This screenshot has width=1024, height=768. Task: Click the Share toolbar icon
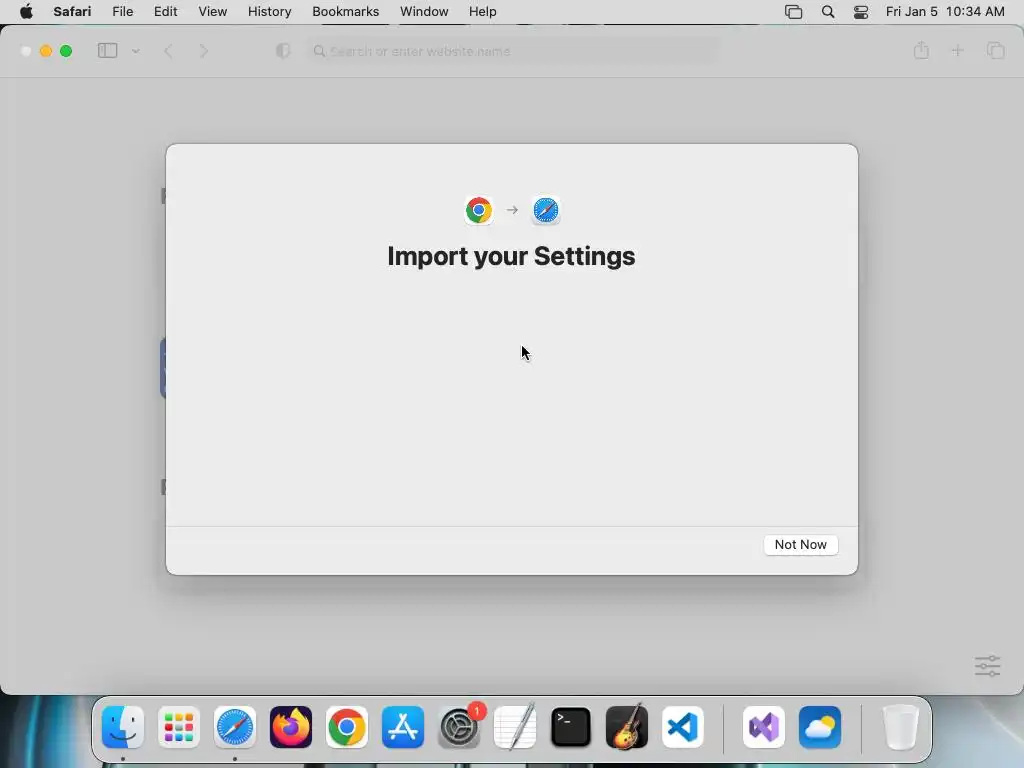921,50
